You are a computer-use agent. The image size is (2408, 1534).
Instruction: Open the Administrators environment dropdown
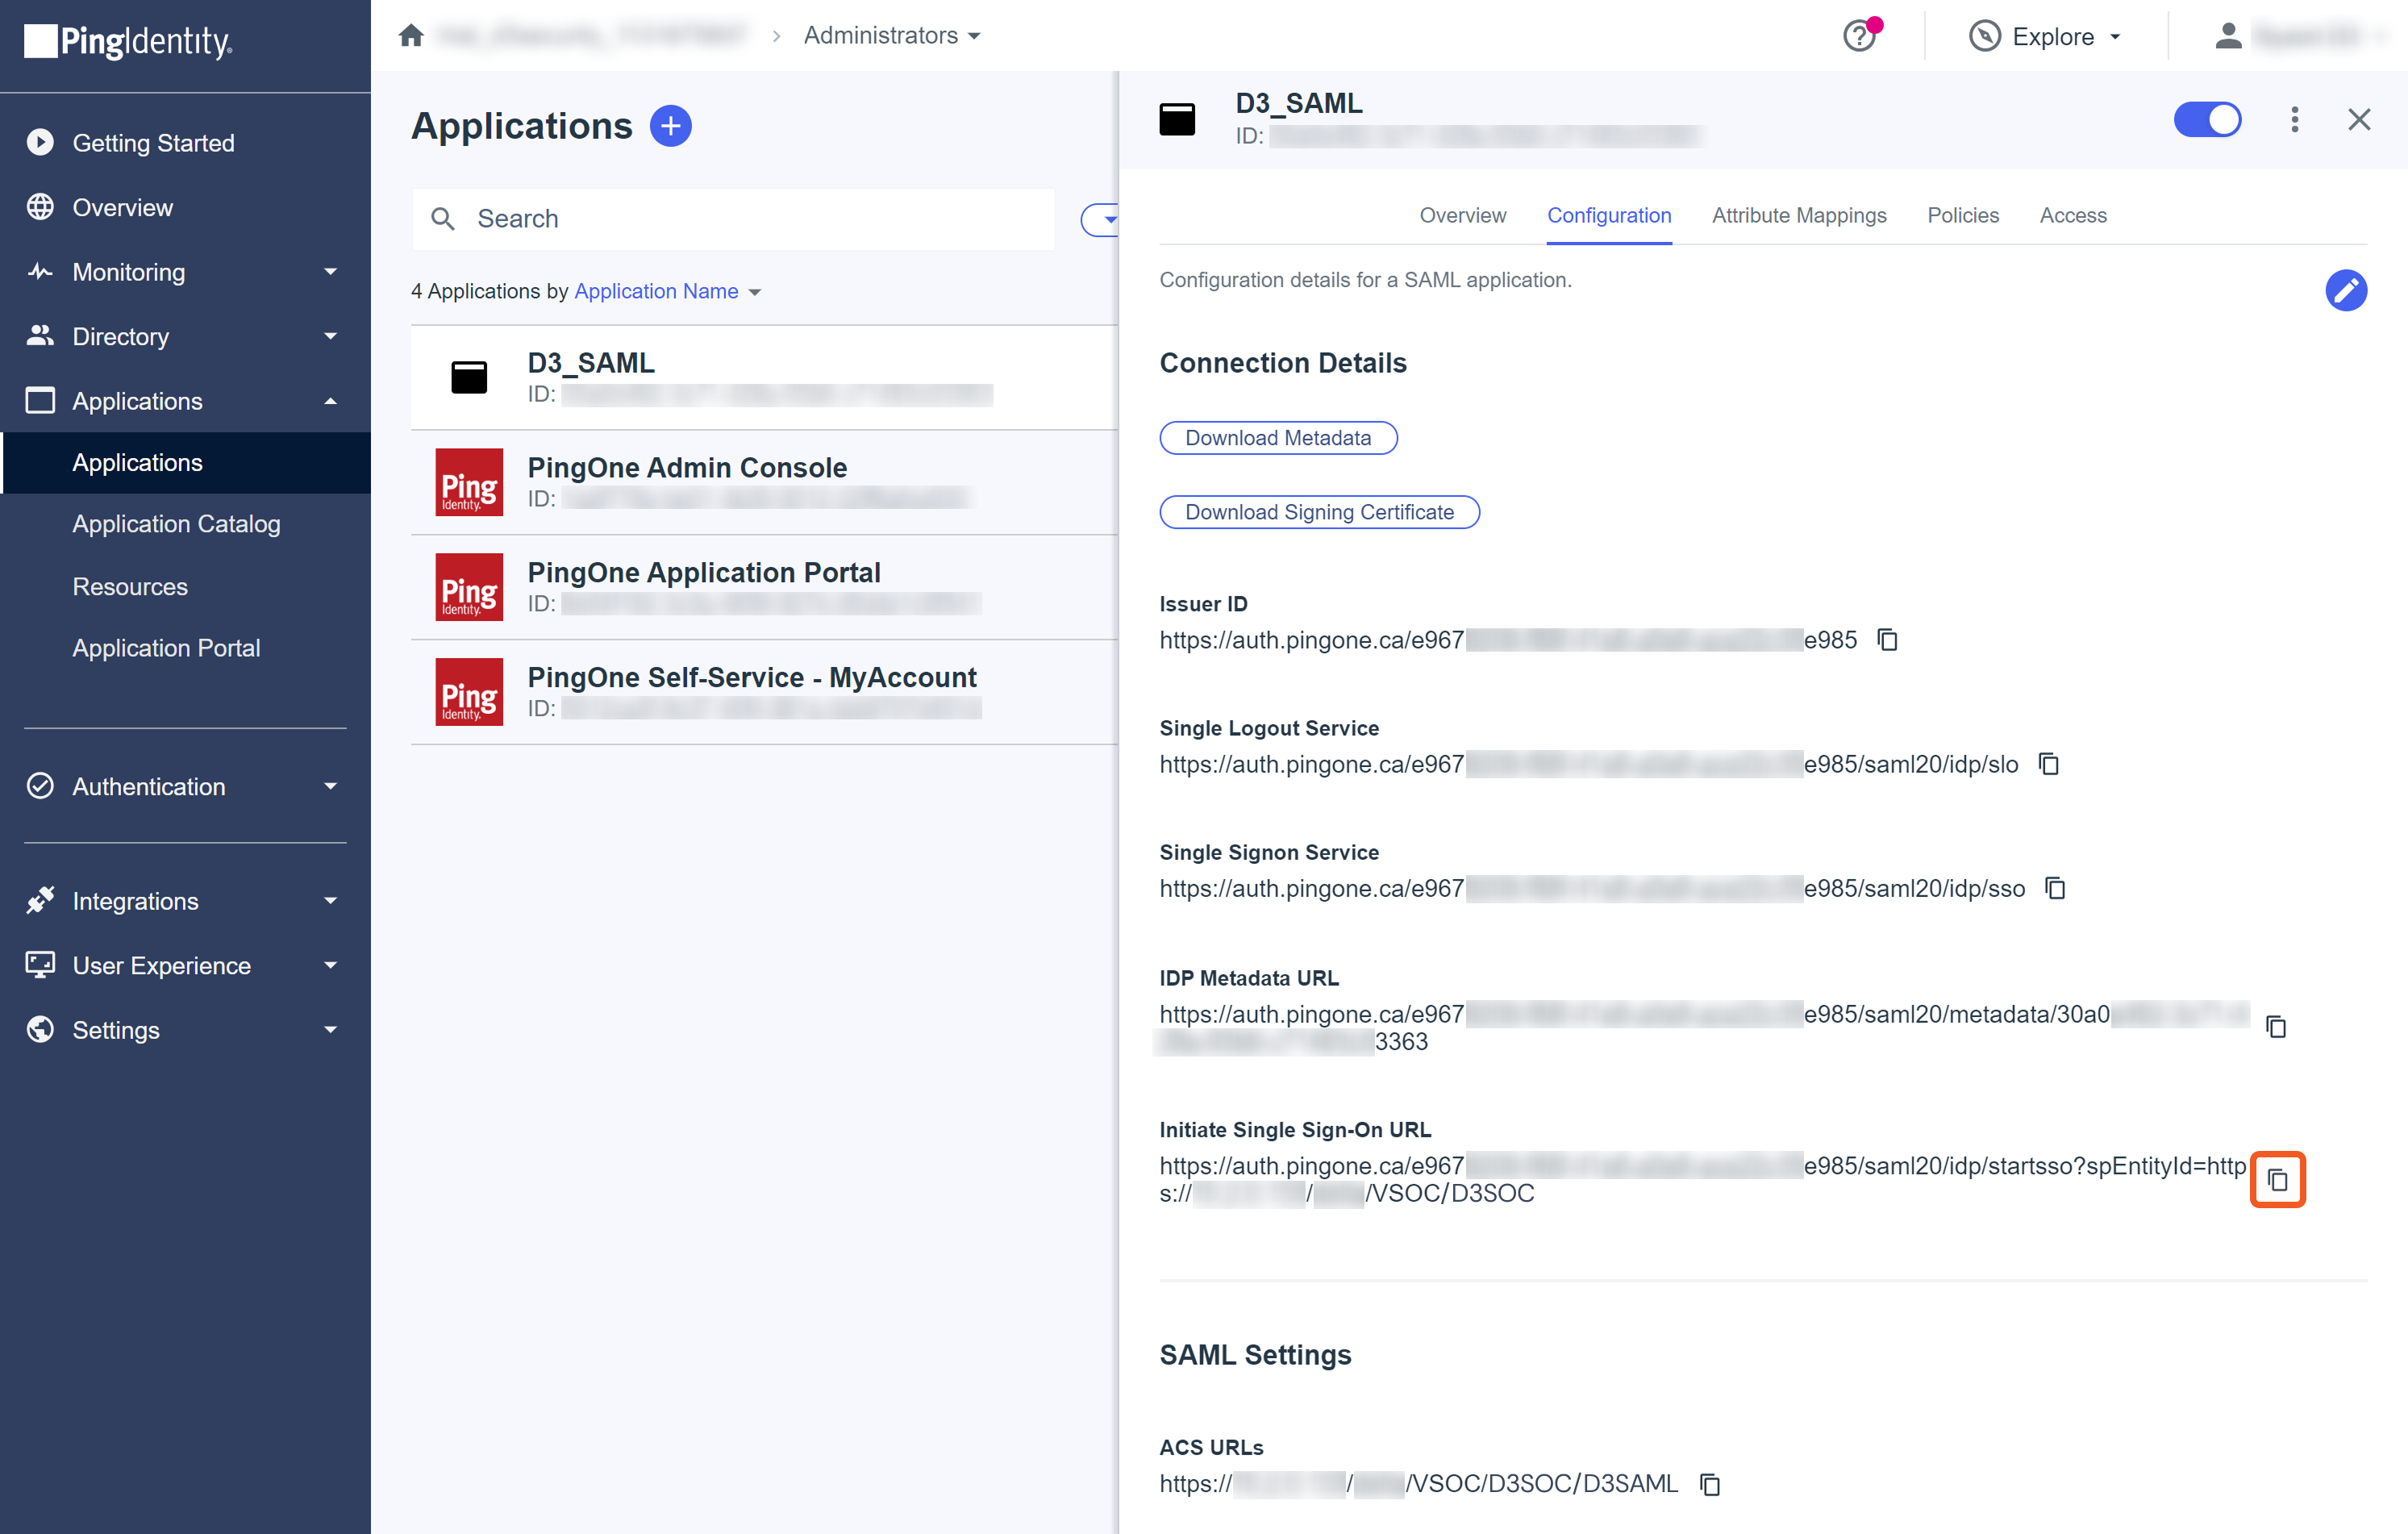click(x=892, y=36)
